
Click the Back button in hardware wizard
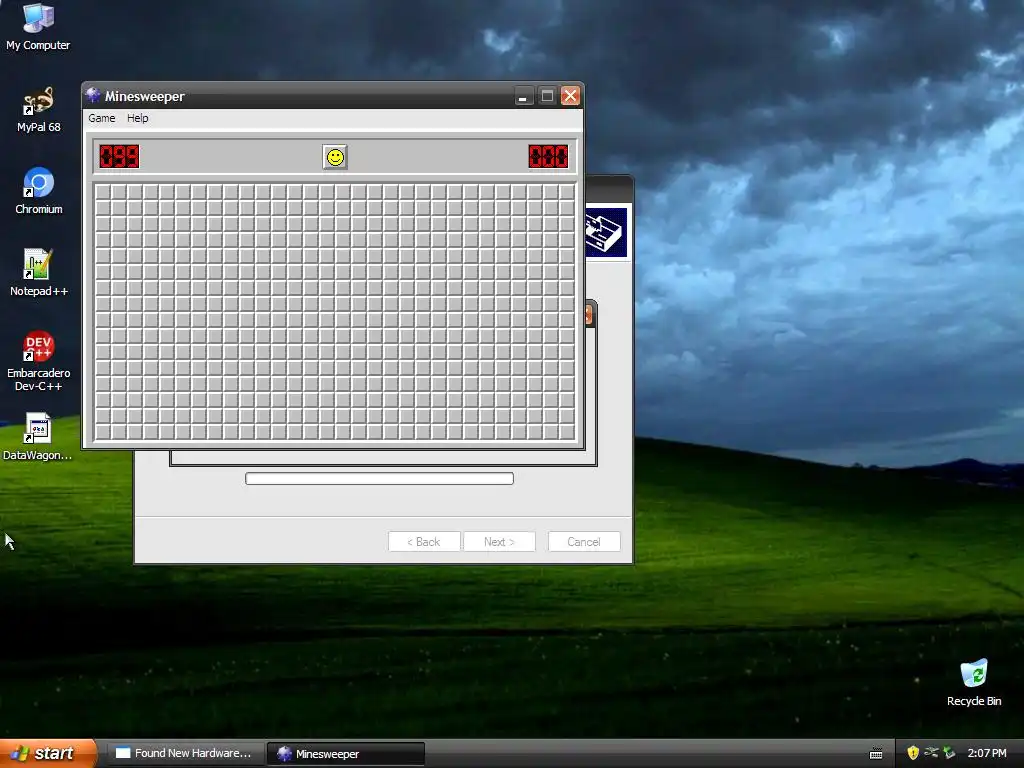(424, 541)
